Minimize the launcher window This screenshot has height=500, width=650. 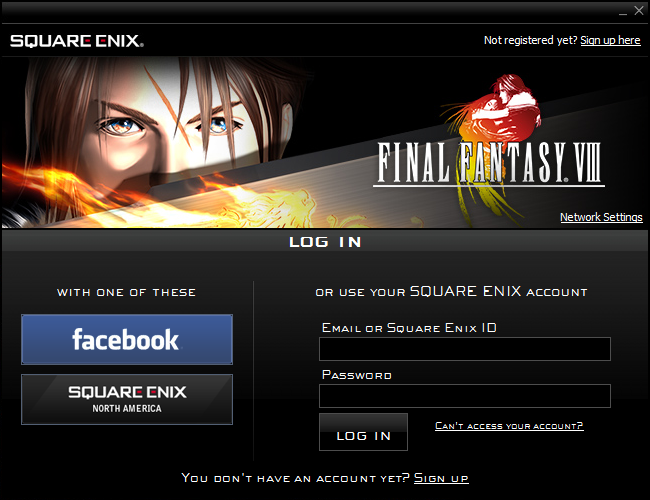[623, 12]
